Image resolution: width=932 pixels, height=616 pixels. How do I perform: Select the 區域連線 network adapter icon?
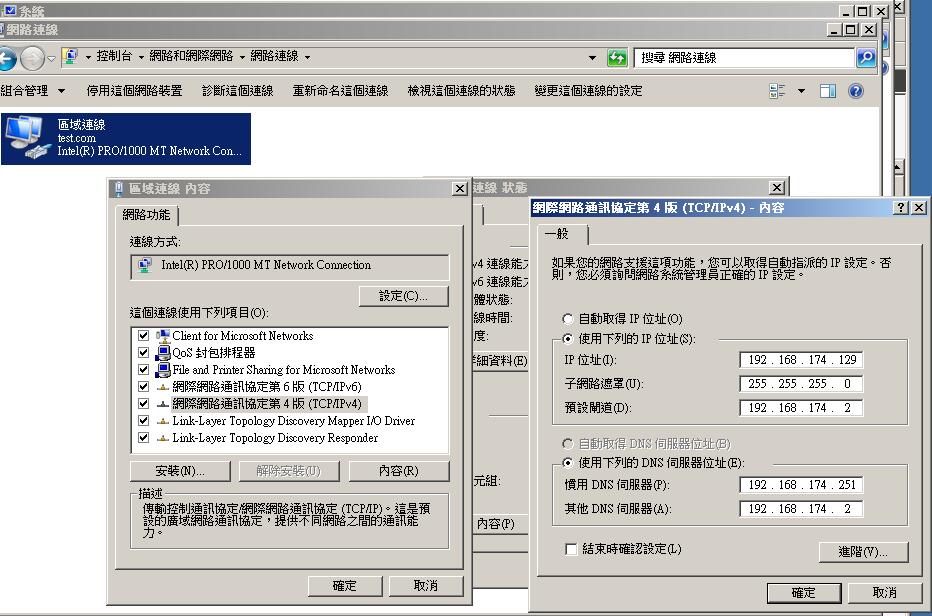24,138
